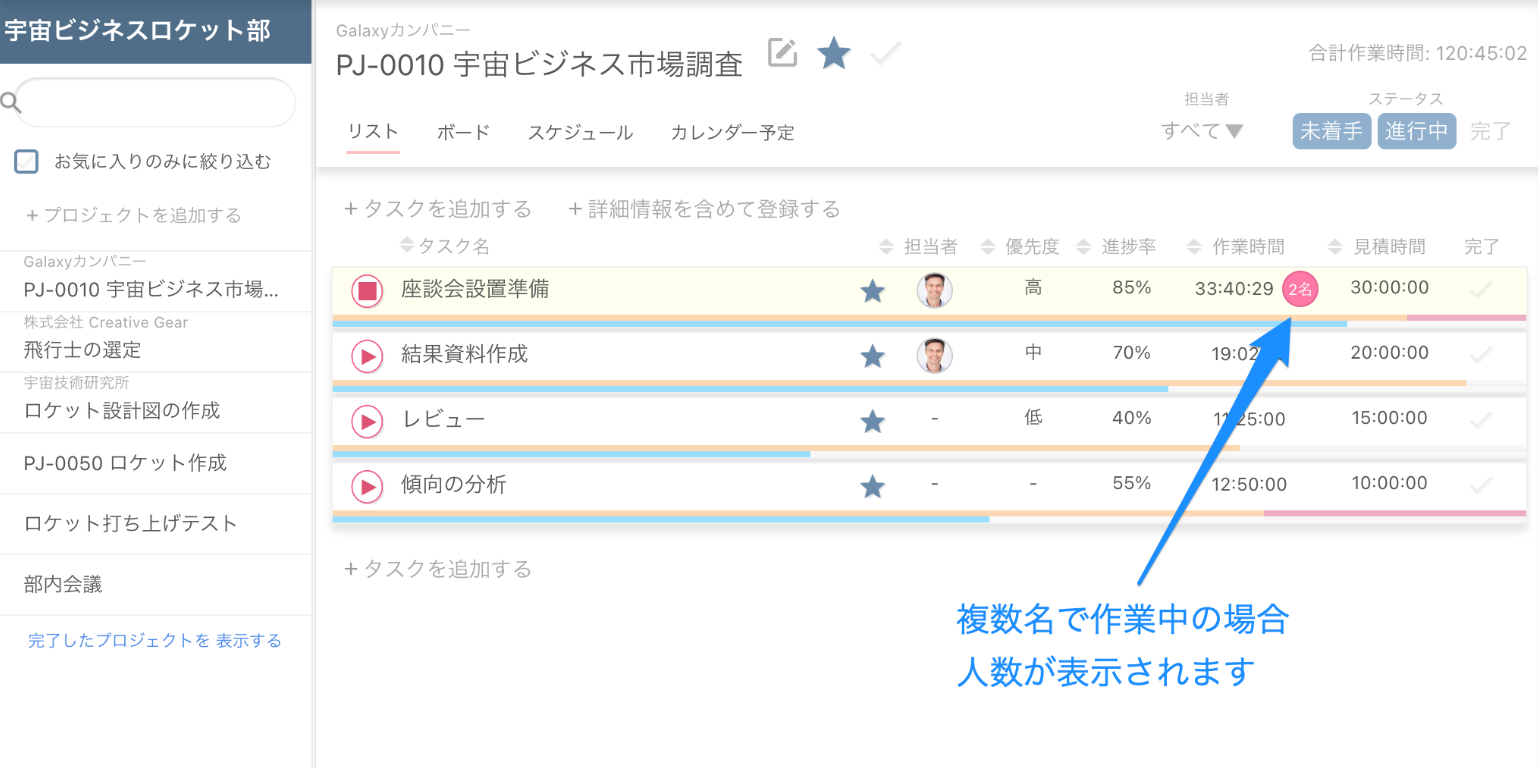Switch to the ボード tab
This screenshot has width=1538, height=768.
point(461,132)
